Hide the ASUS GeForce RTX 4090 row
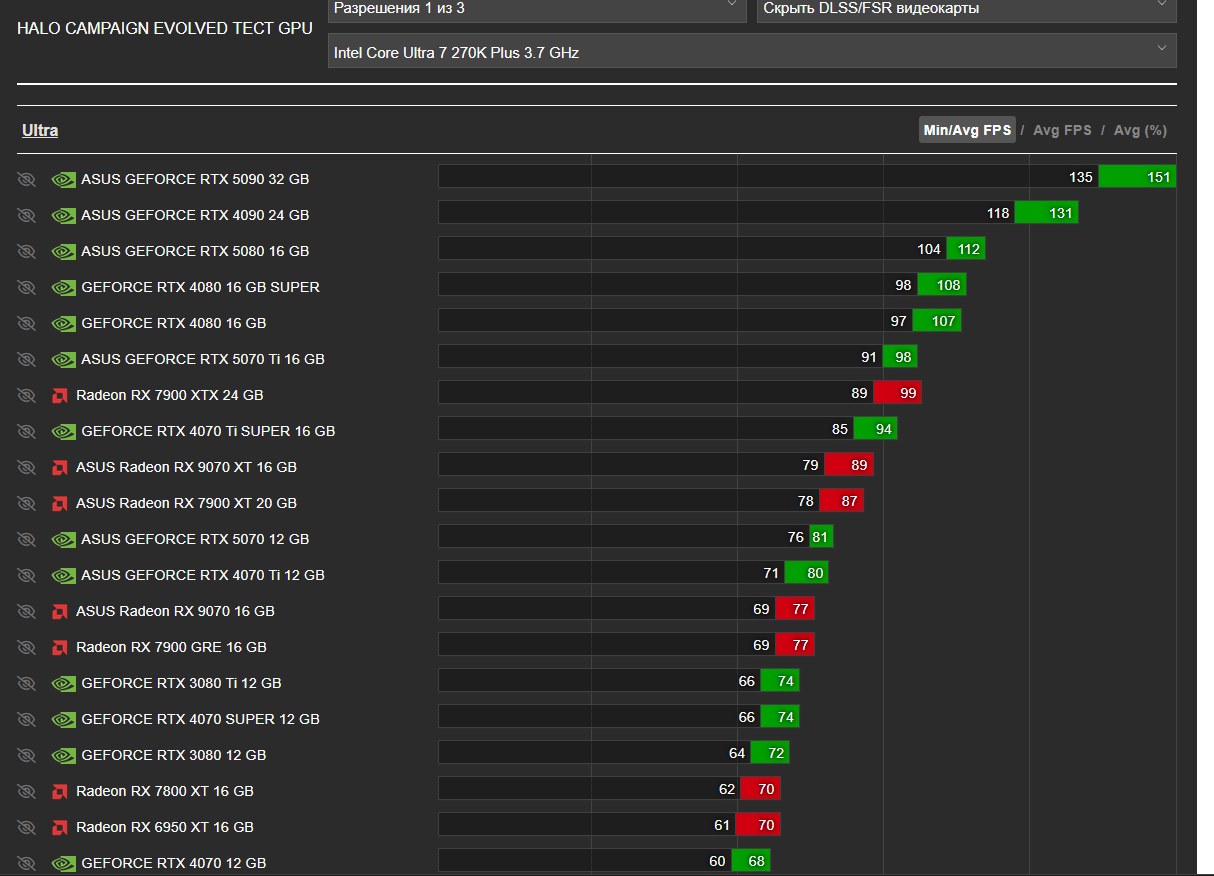Viewport: 1214px width, 876px height. point(27,215)
